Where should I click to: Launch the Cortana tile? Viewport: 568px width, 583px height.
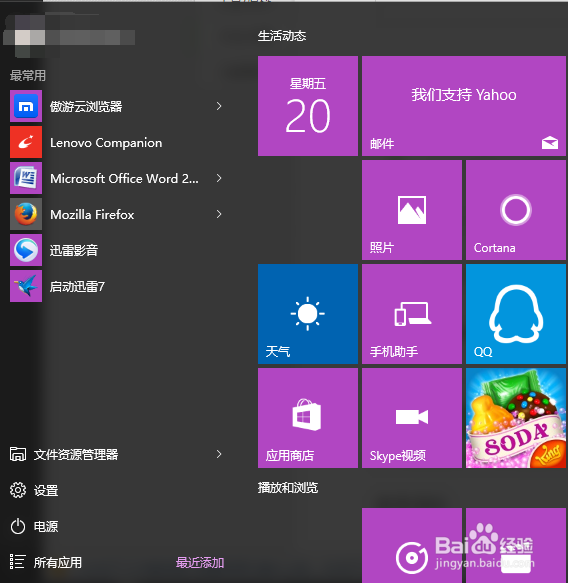coord(516,210)
